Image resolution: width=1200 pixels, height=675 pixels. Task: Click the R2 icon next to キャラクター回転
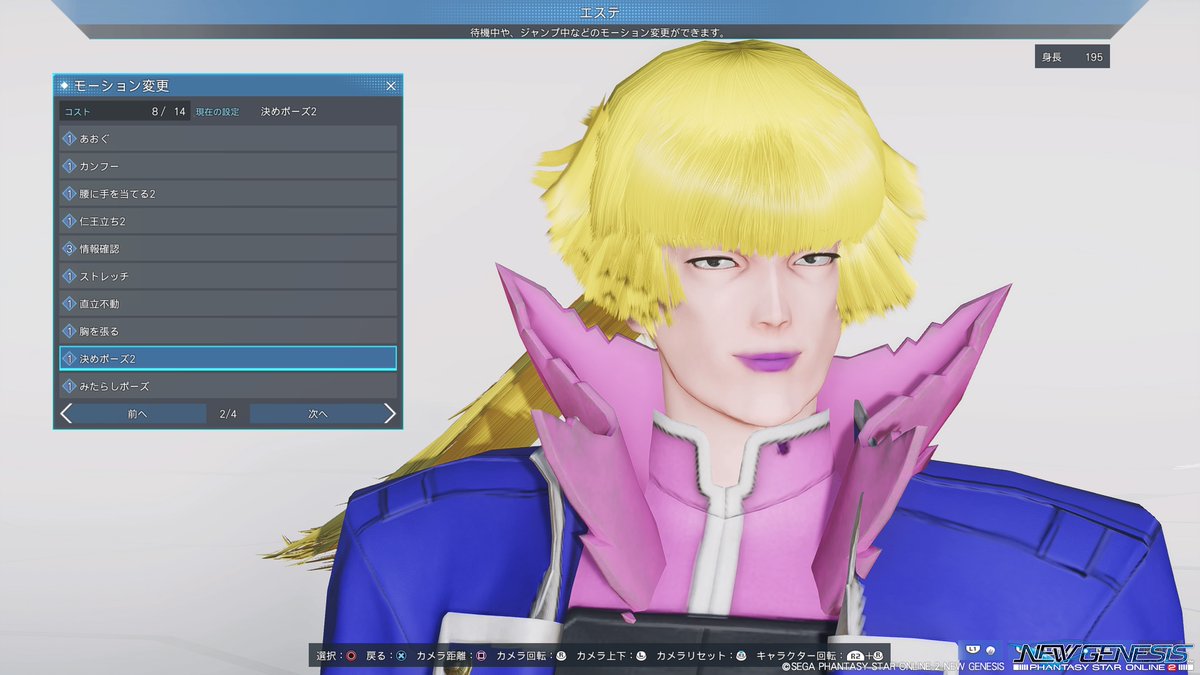coord(856,657)
